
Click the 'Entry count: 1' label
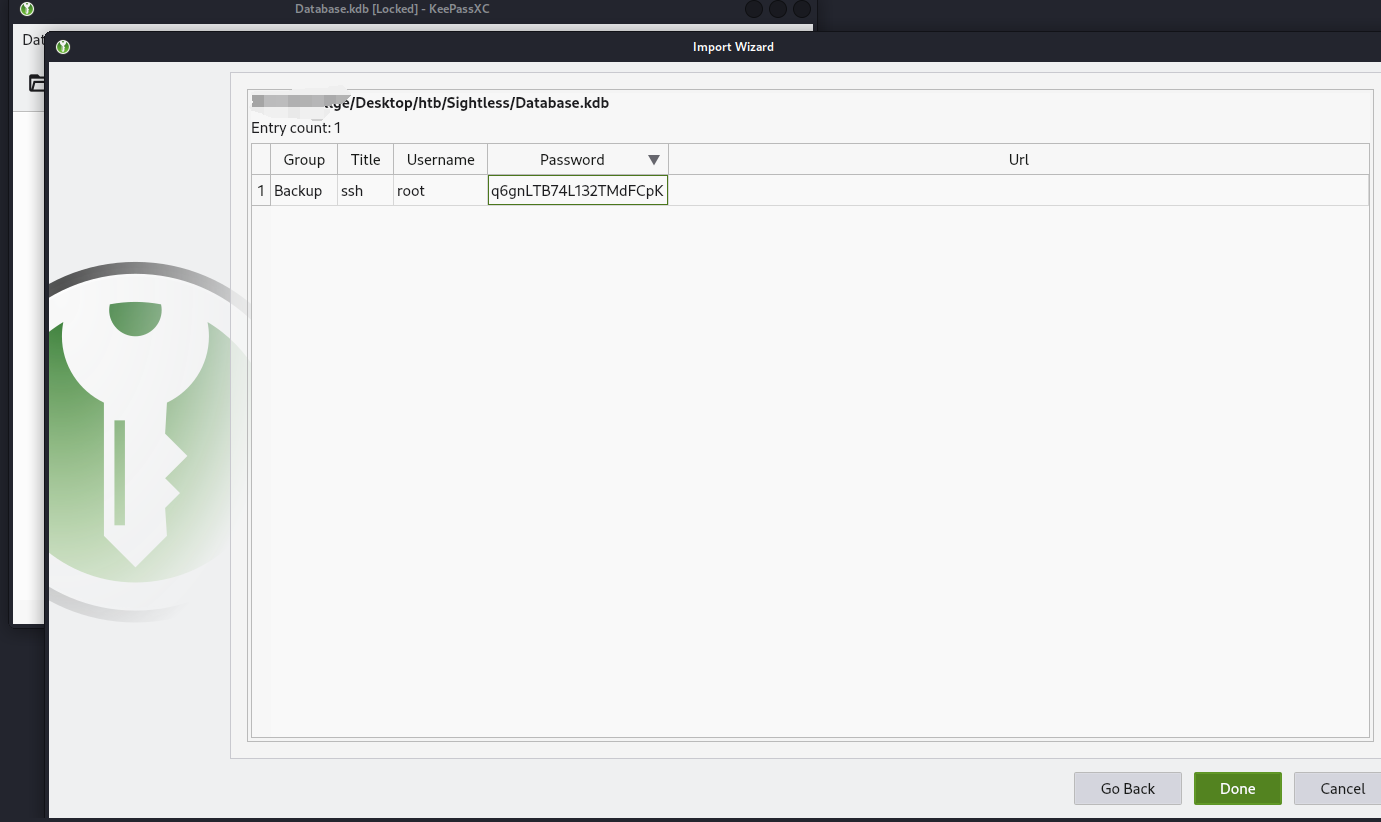coord(296,128)
